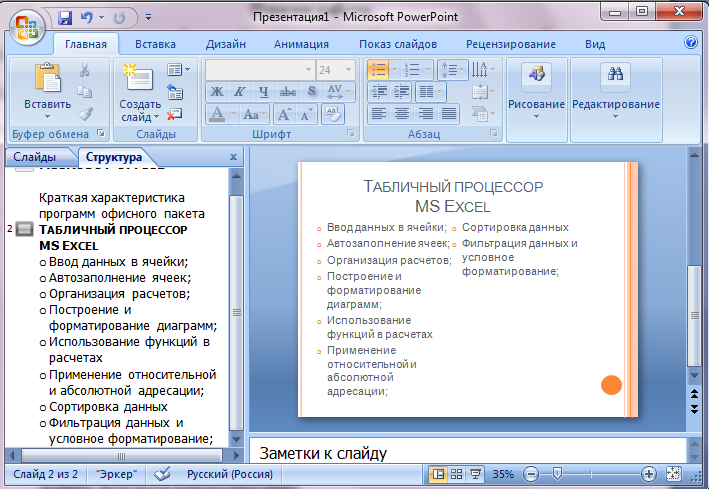Customize the quick access toolbar dropdown
709x489 pixels.
click(148, 18)
